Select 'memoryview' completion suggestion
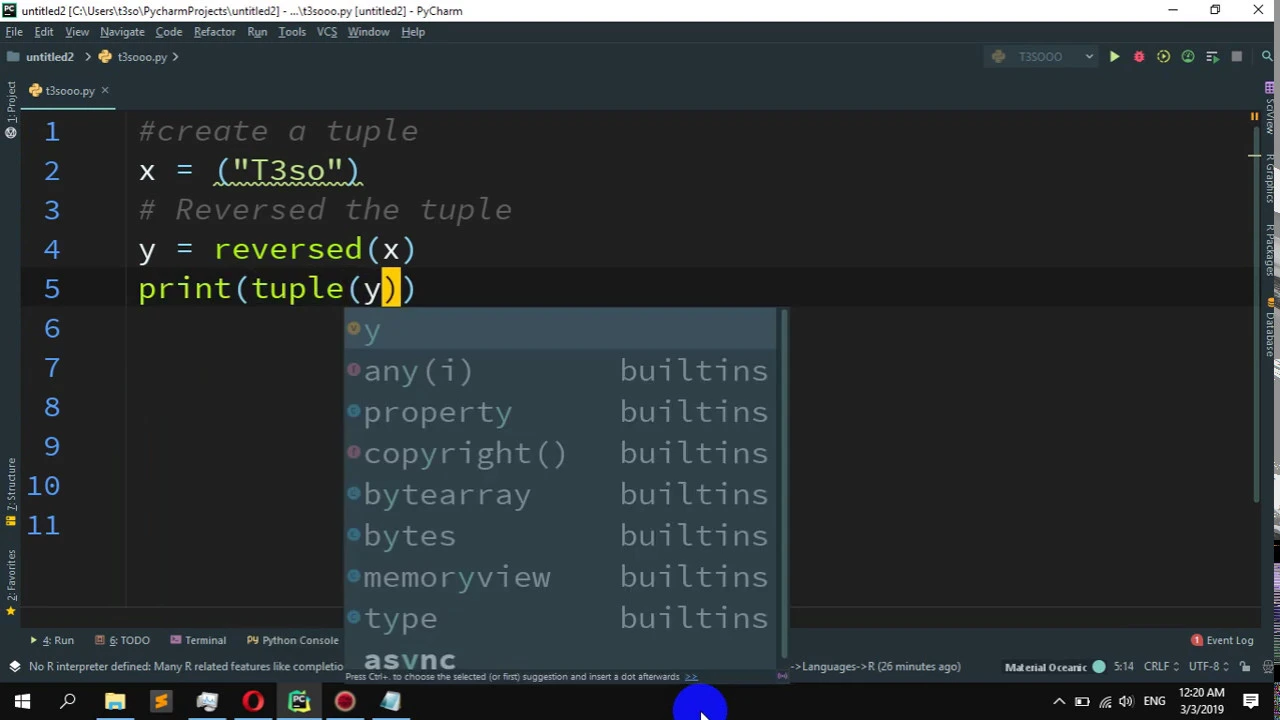The height and width of the screenshot is (720, 1280). 560,577
